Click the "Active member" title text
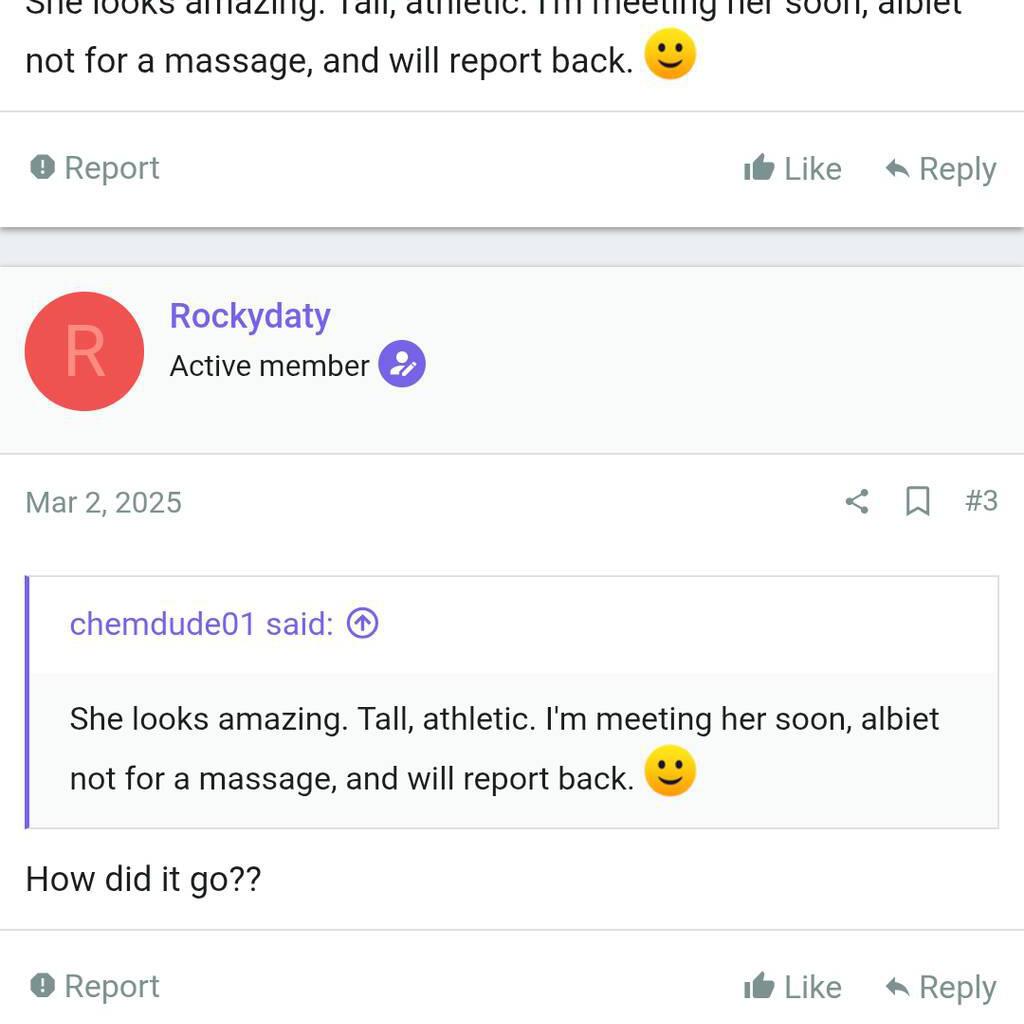The width and height of the screenshot is (1024, 1024). click(x=269, y=366)
